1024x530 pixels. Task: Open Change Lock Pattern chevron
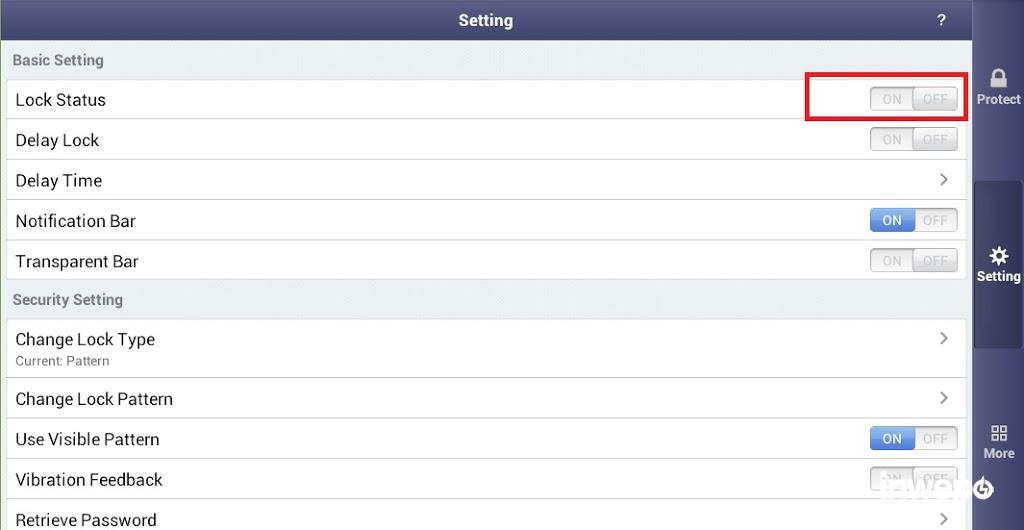(943, 398)
